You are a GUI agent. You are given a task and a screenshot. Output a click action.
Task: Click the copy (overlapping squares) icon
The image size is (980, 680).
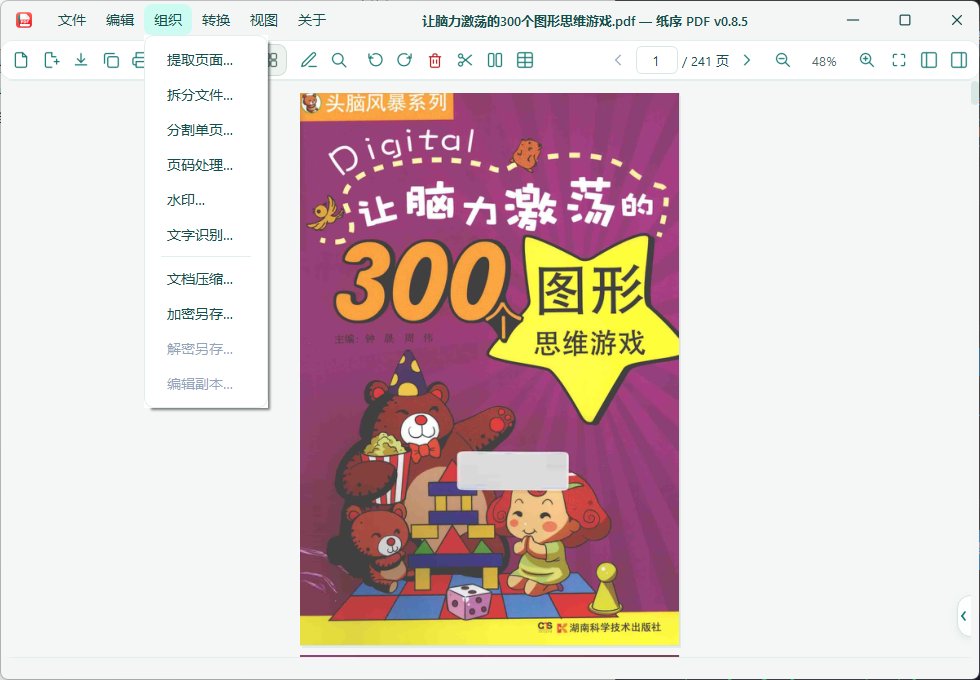pyautogui.click(x=111, y=61)
